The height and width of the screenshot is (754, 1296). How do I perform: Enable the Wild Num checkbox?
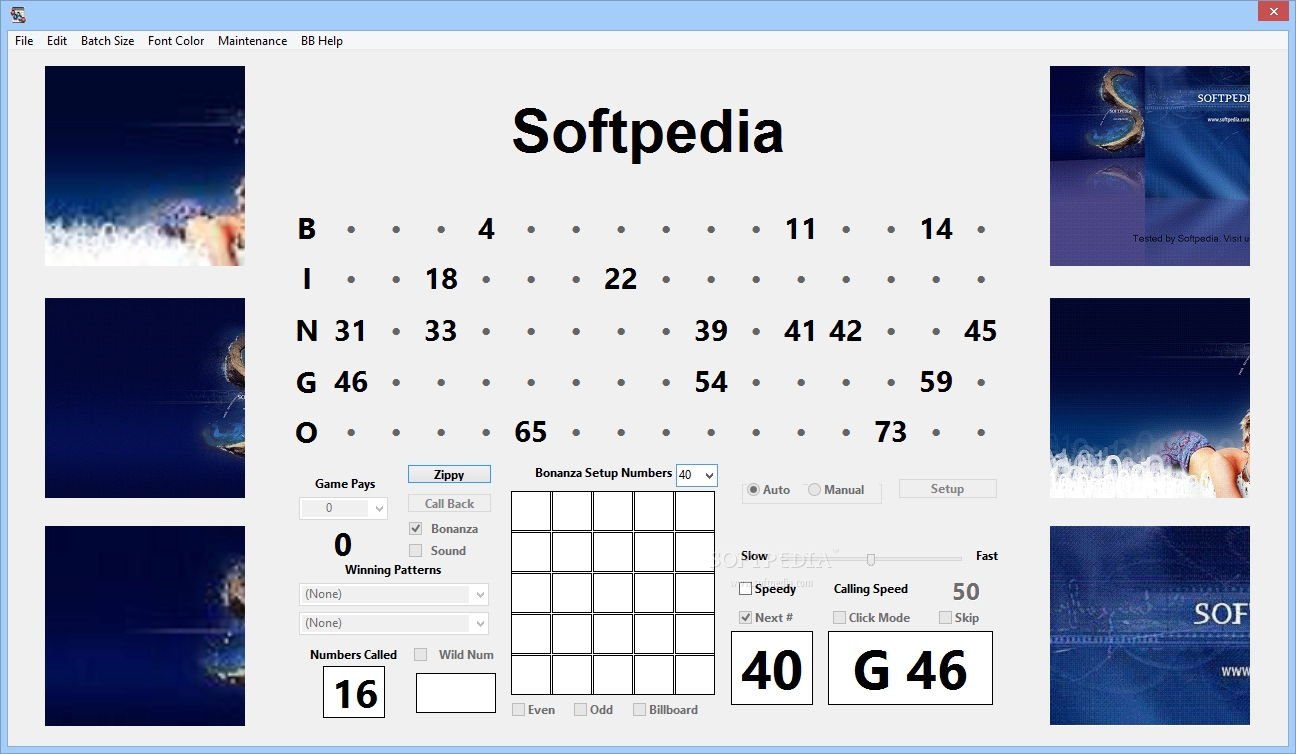[x=421, y=654]
